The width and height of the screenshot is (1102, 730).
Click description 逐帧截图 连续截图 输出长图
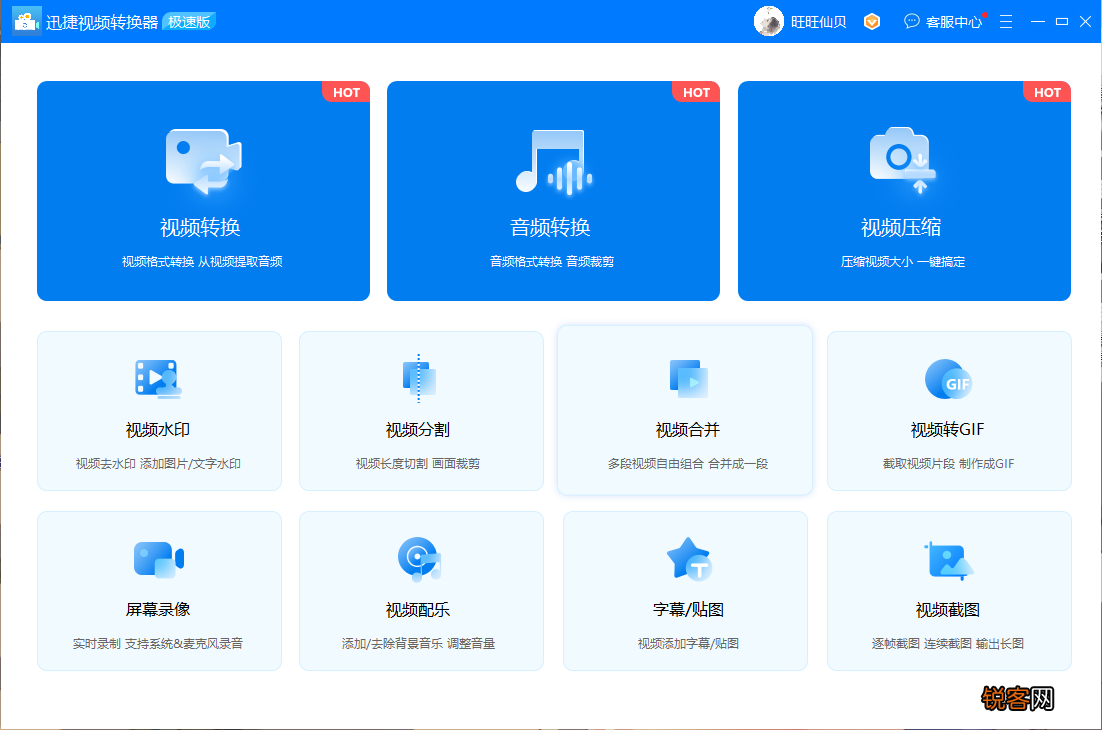947,644
